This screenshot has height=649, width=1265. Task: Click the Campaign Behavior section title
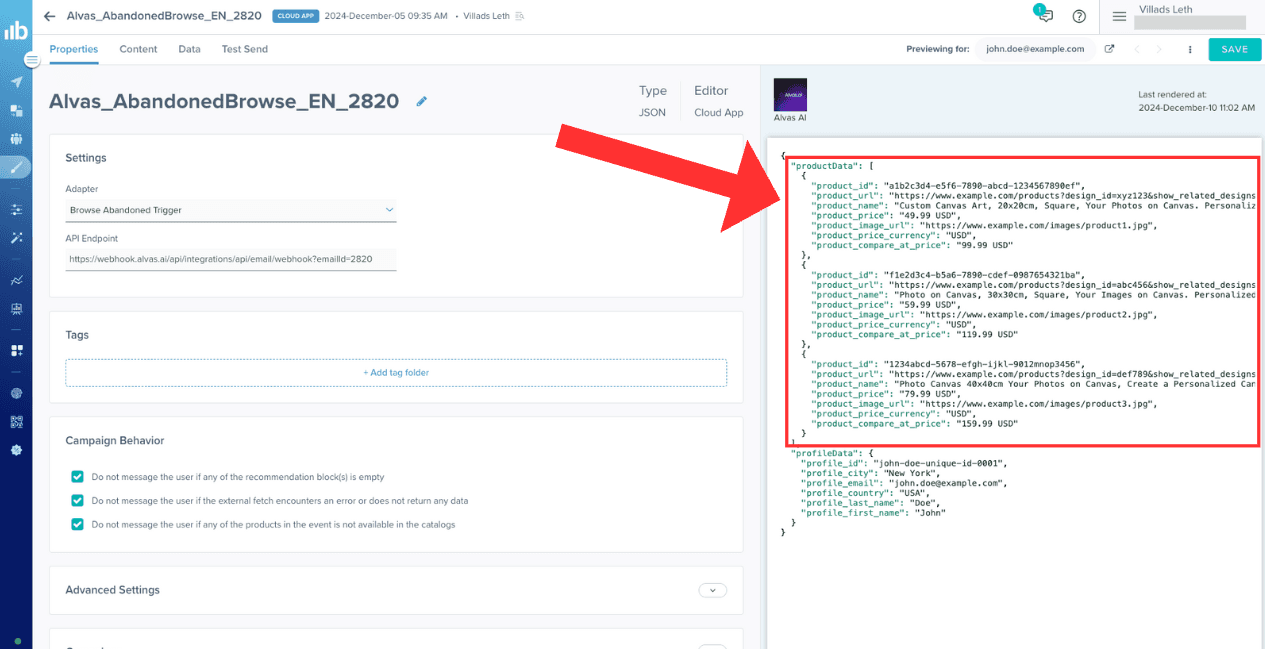click(115, 440)
